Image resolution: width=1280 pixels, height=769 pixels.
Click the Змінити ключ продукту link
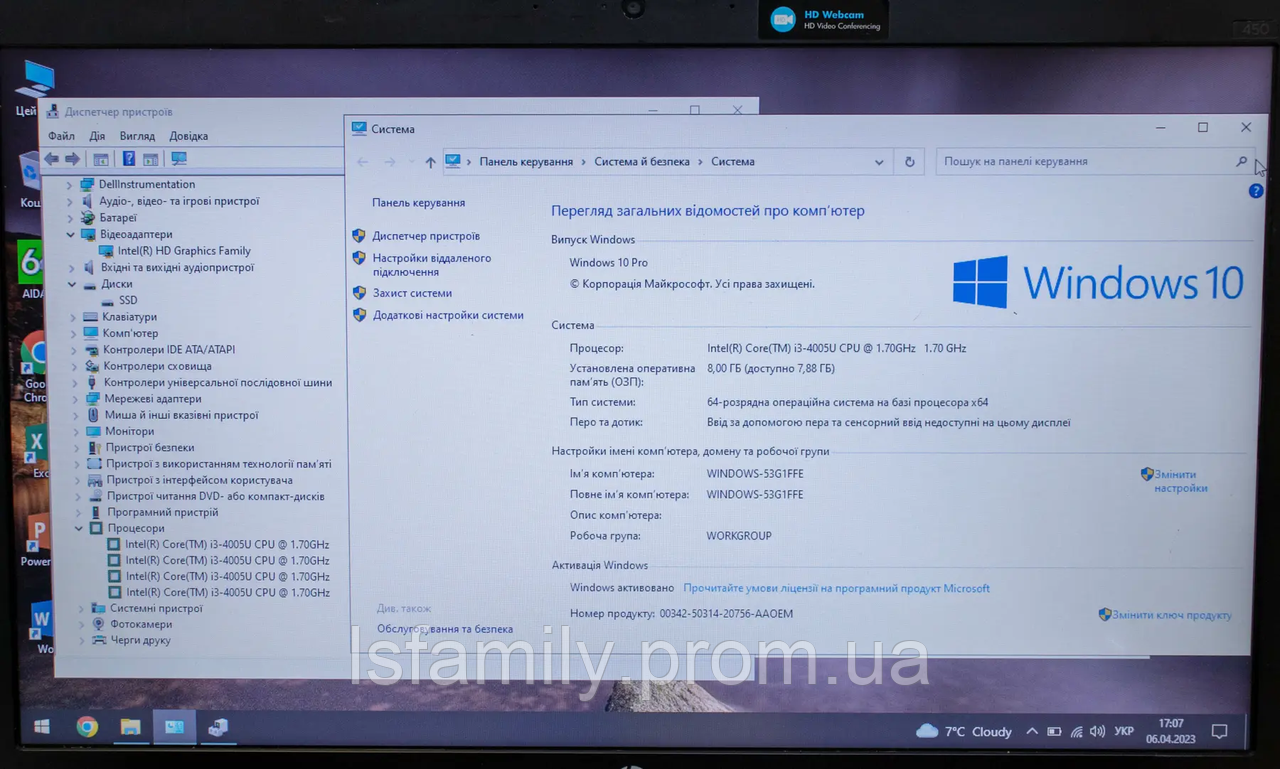(1172, 615)
